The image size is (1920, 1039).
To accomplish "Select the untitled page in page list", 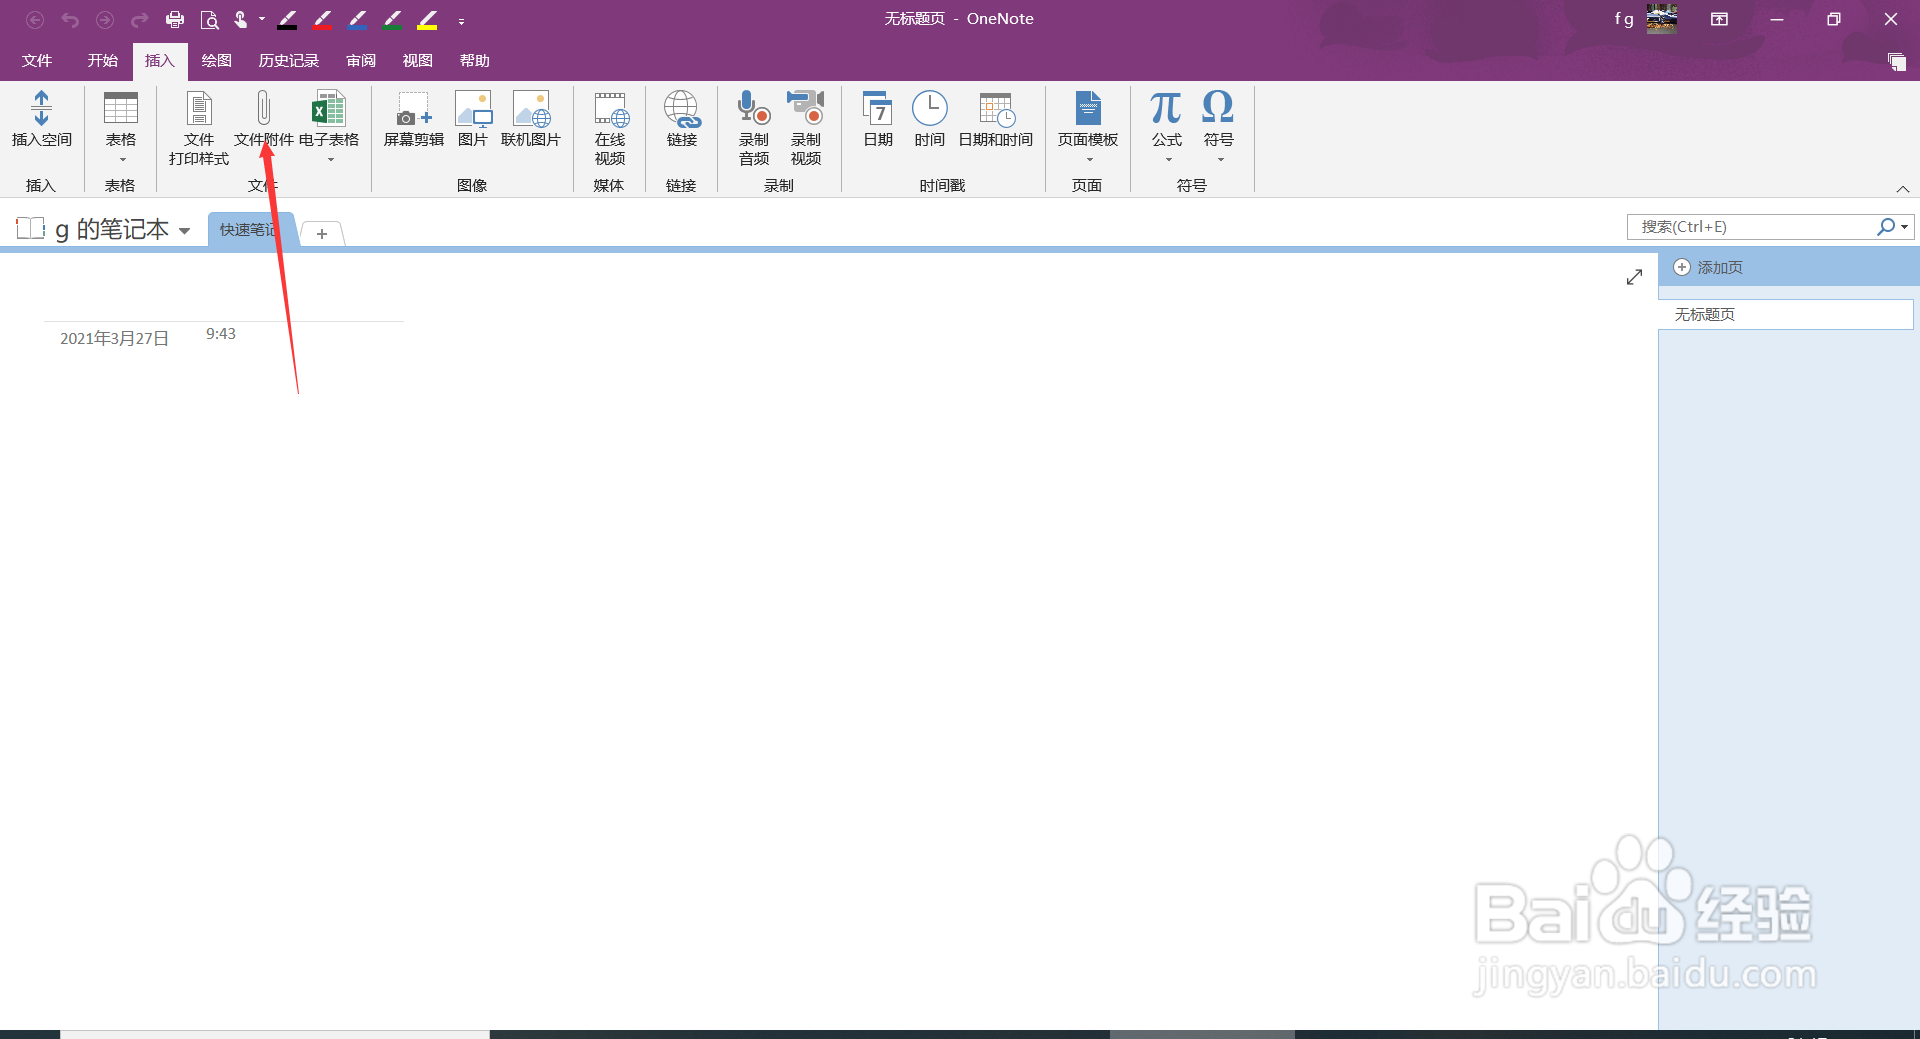I will pos(1785,315).
